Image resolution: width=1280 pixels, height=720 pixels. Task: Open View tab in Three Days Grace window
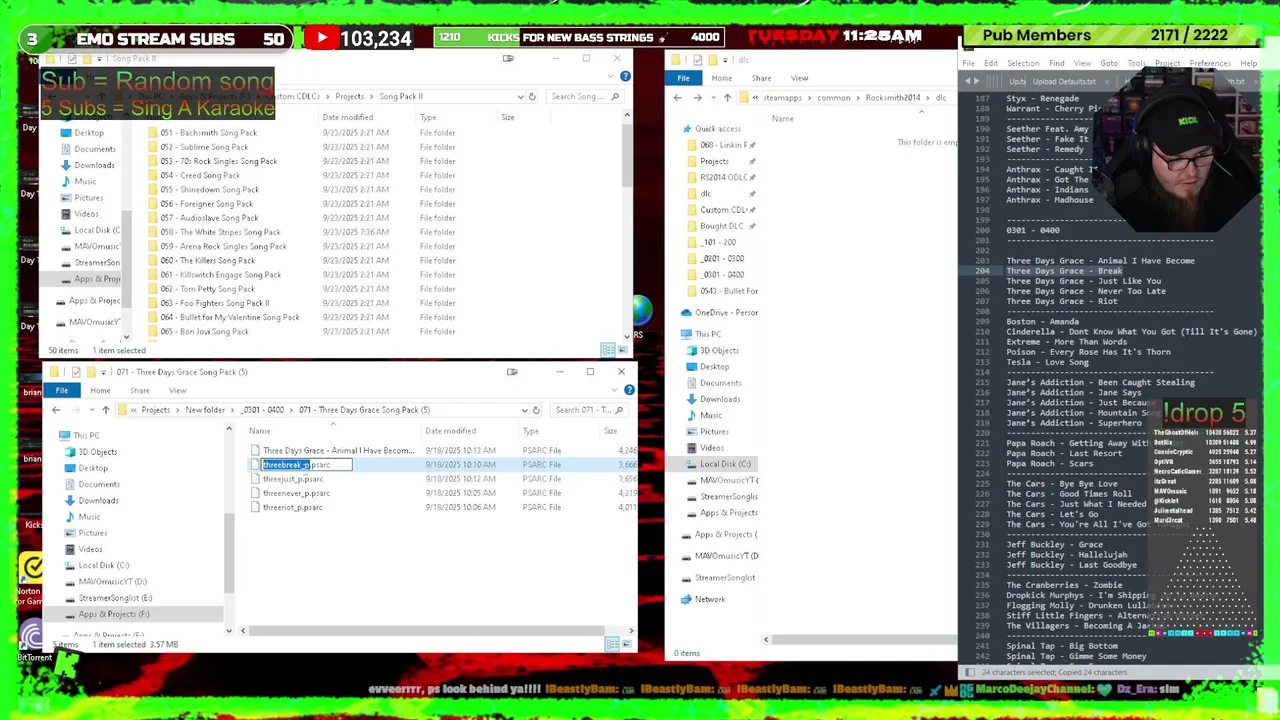tap(177, 390)
